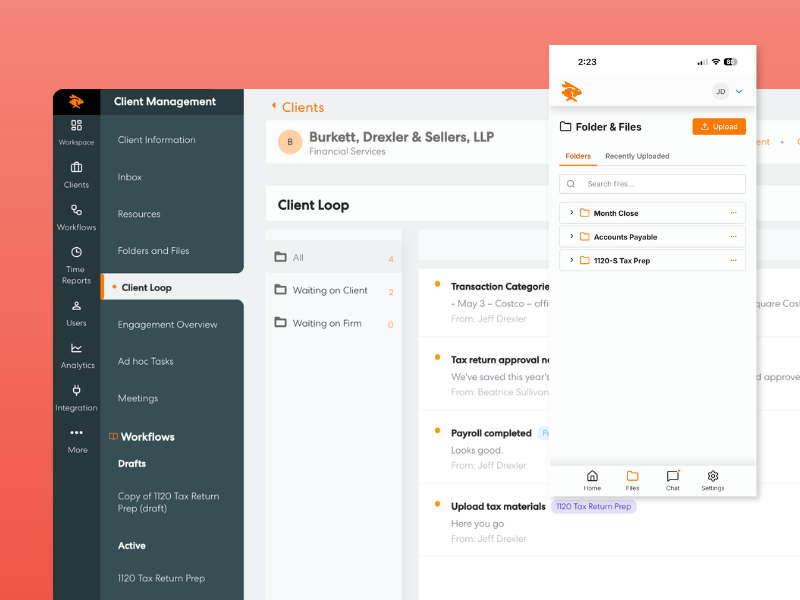This screenshot has width=800, height=600.
Task: Click the B avatar for Burkett, Drexler & Sellers
Action: [x=290, y=142]
